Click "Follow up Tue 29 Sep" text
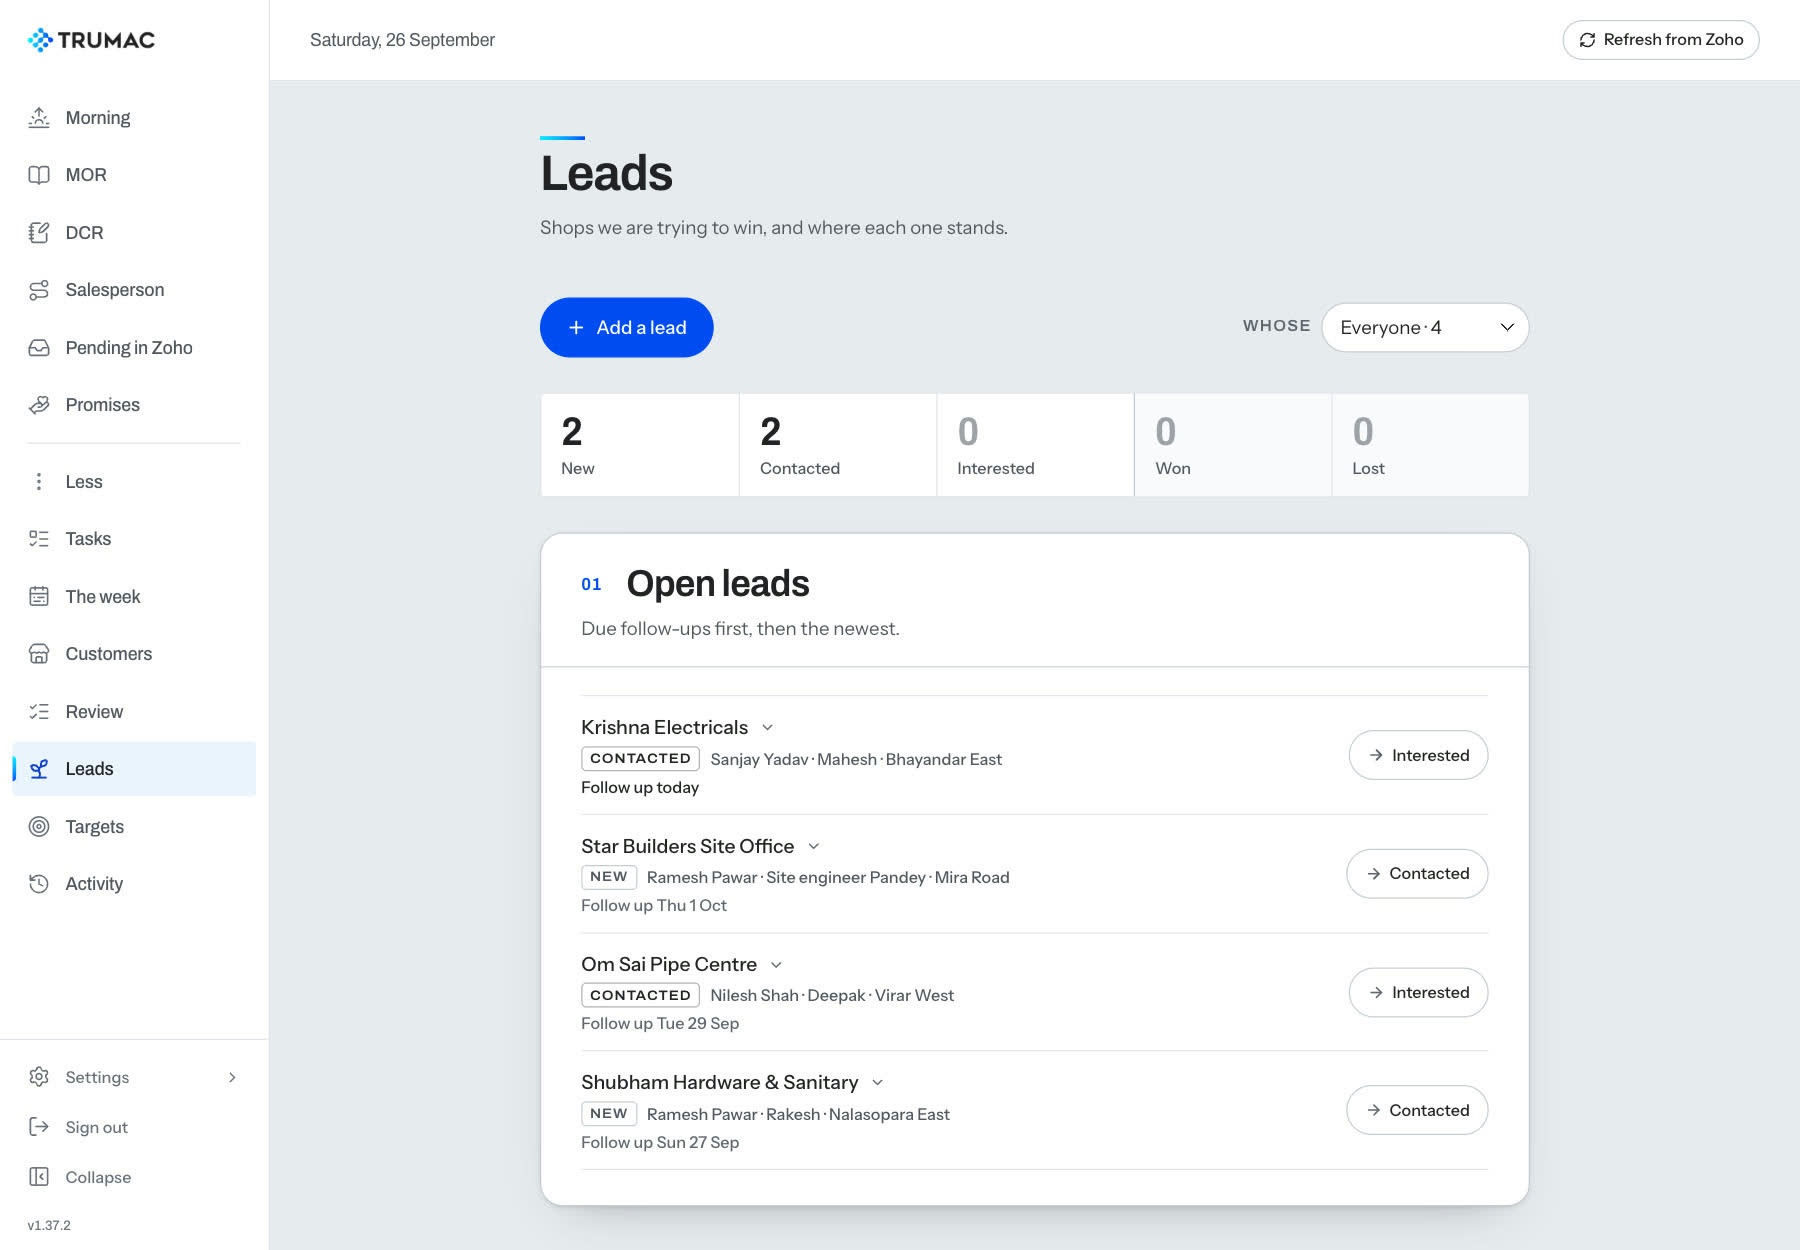This screenshot has width=1800, height=1250. [x=660, y=1024]
